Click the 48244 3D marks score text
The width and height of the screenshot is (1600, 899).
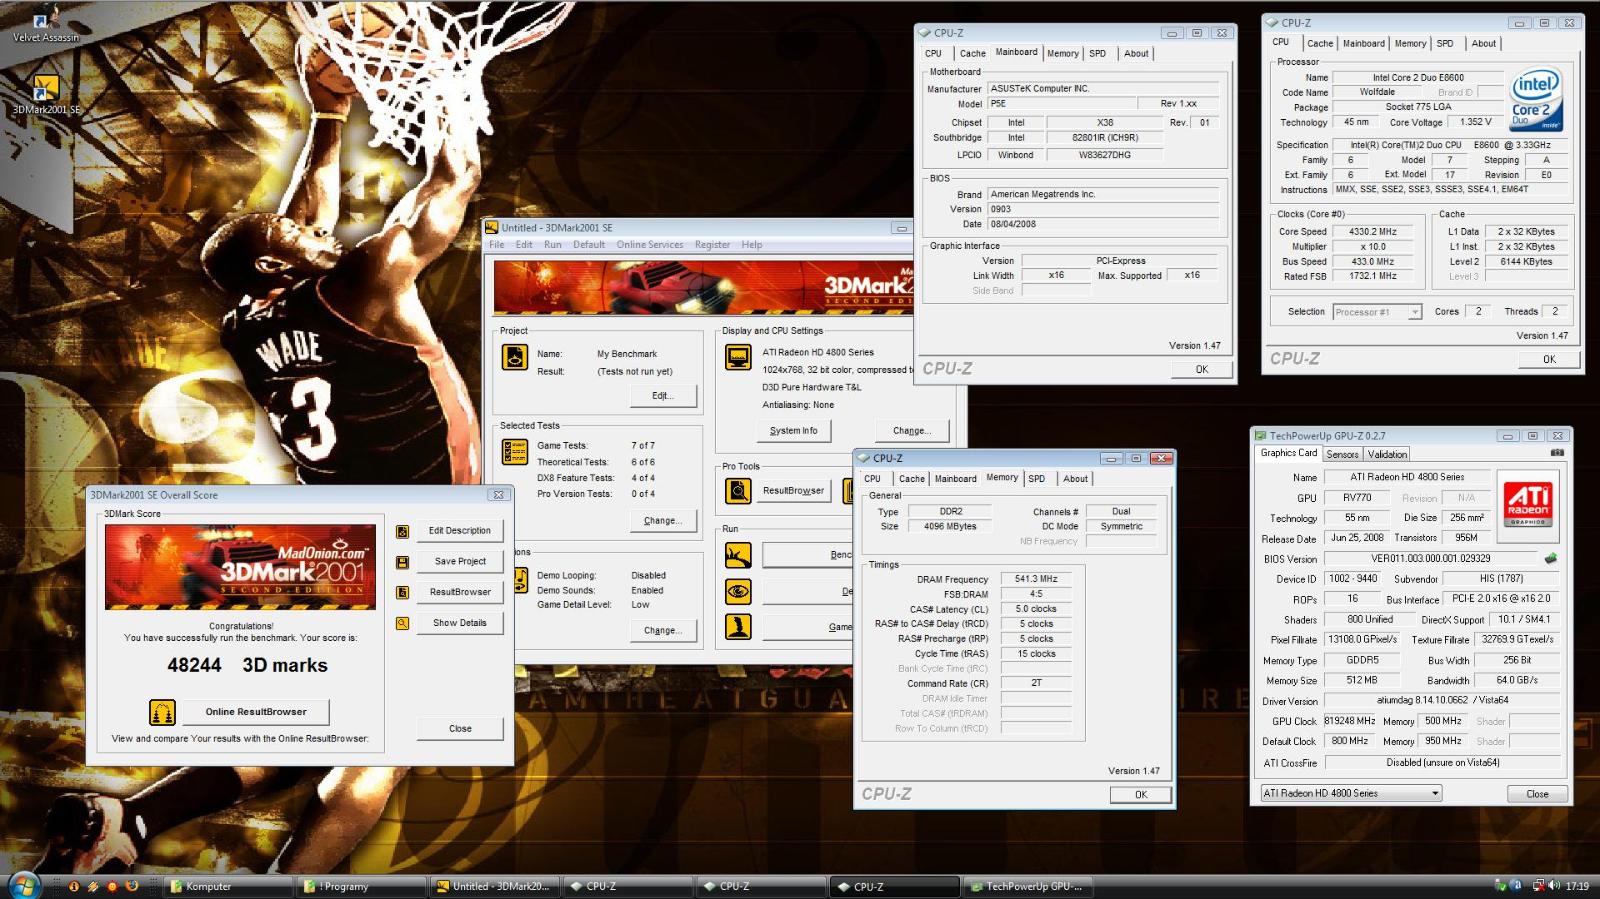pyautogui.click(x=247, y=666)
